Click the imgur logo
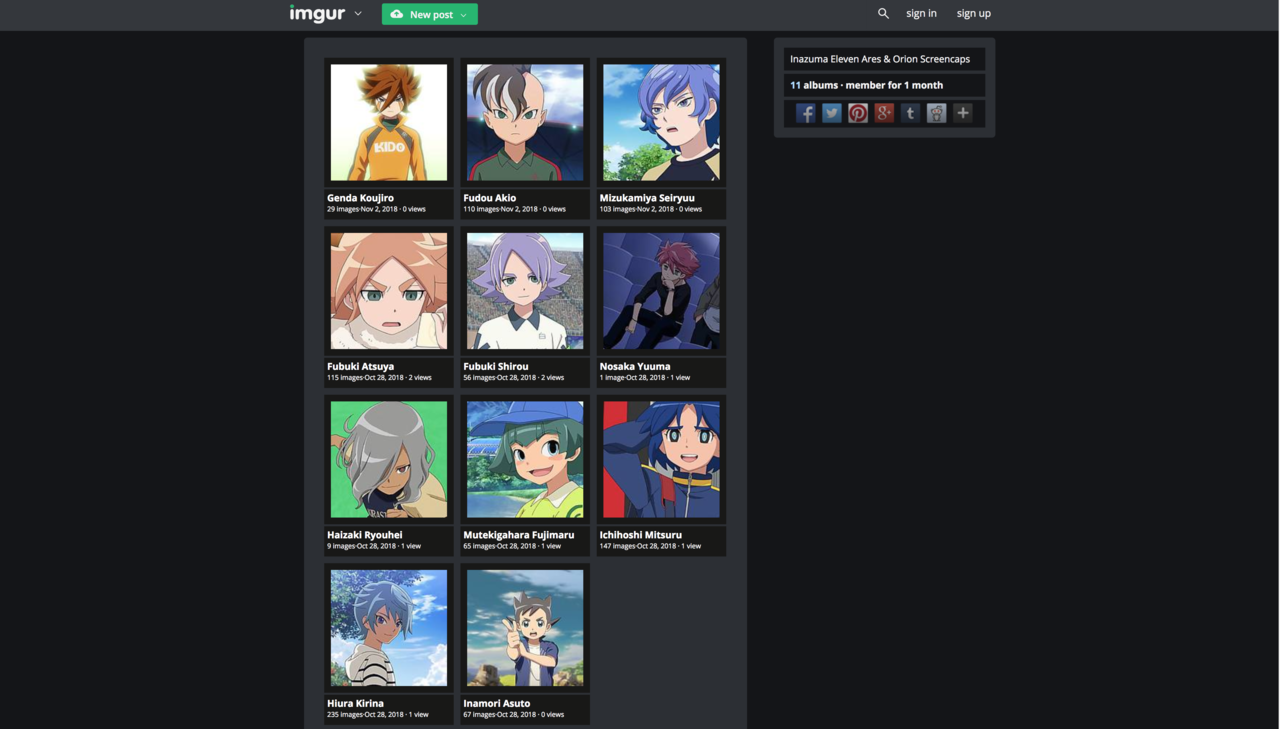Viewport: 1280px width, 729px height. pyautogui.click(x=317, y=13)
